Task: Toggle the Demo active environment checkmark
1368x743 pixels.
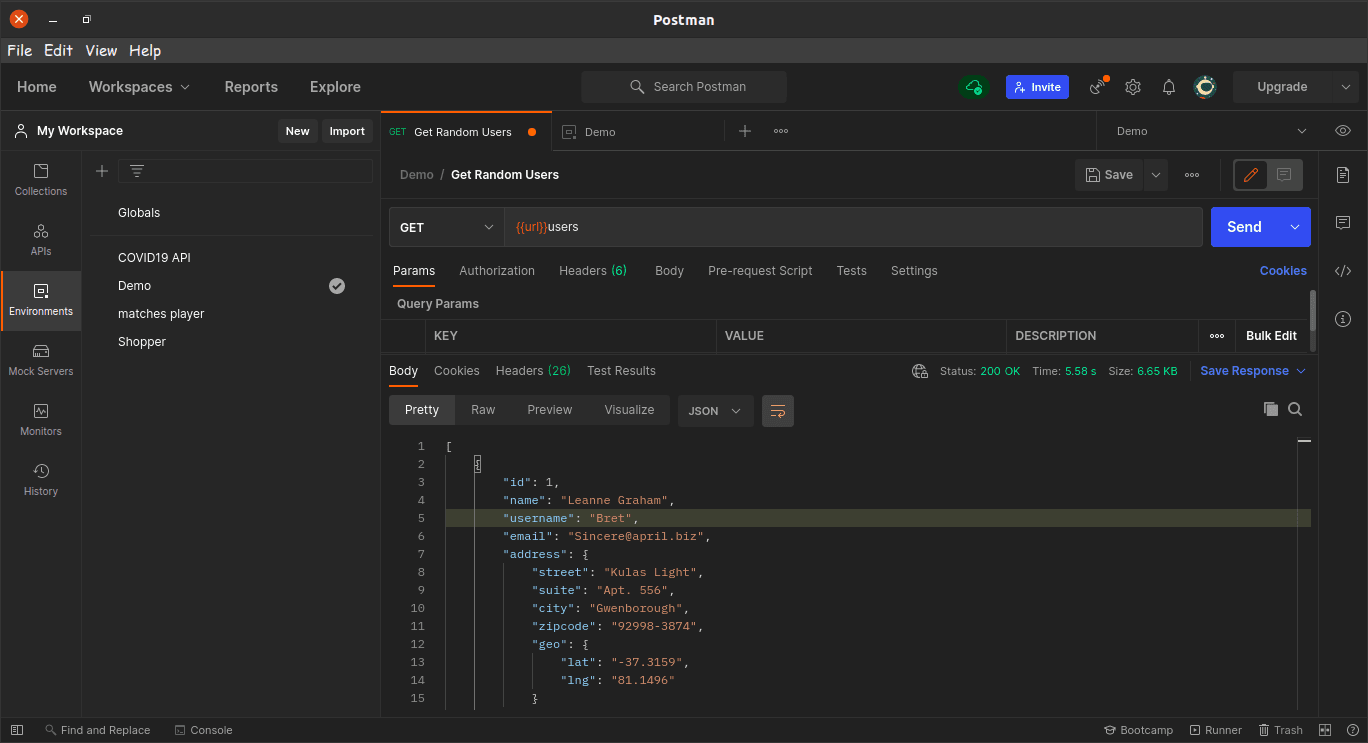Action: click(337, 286)
